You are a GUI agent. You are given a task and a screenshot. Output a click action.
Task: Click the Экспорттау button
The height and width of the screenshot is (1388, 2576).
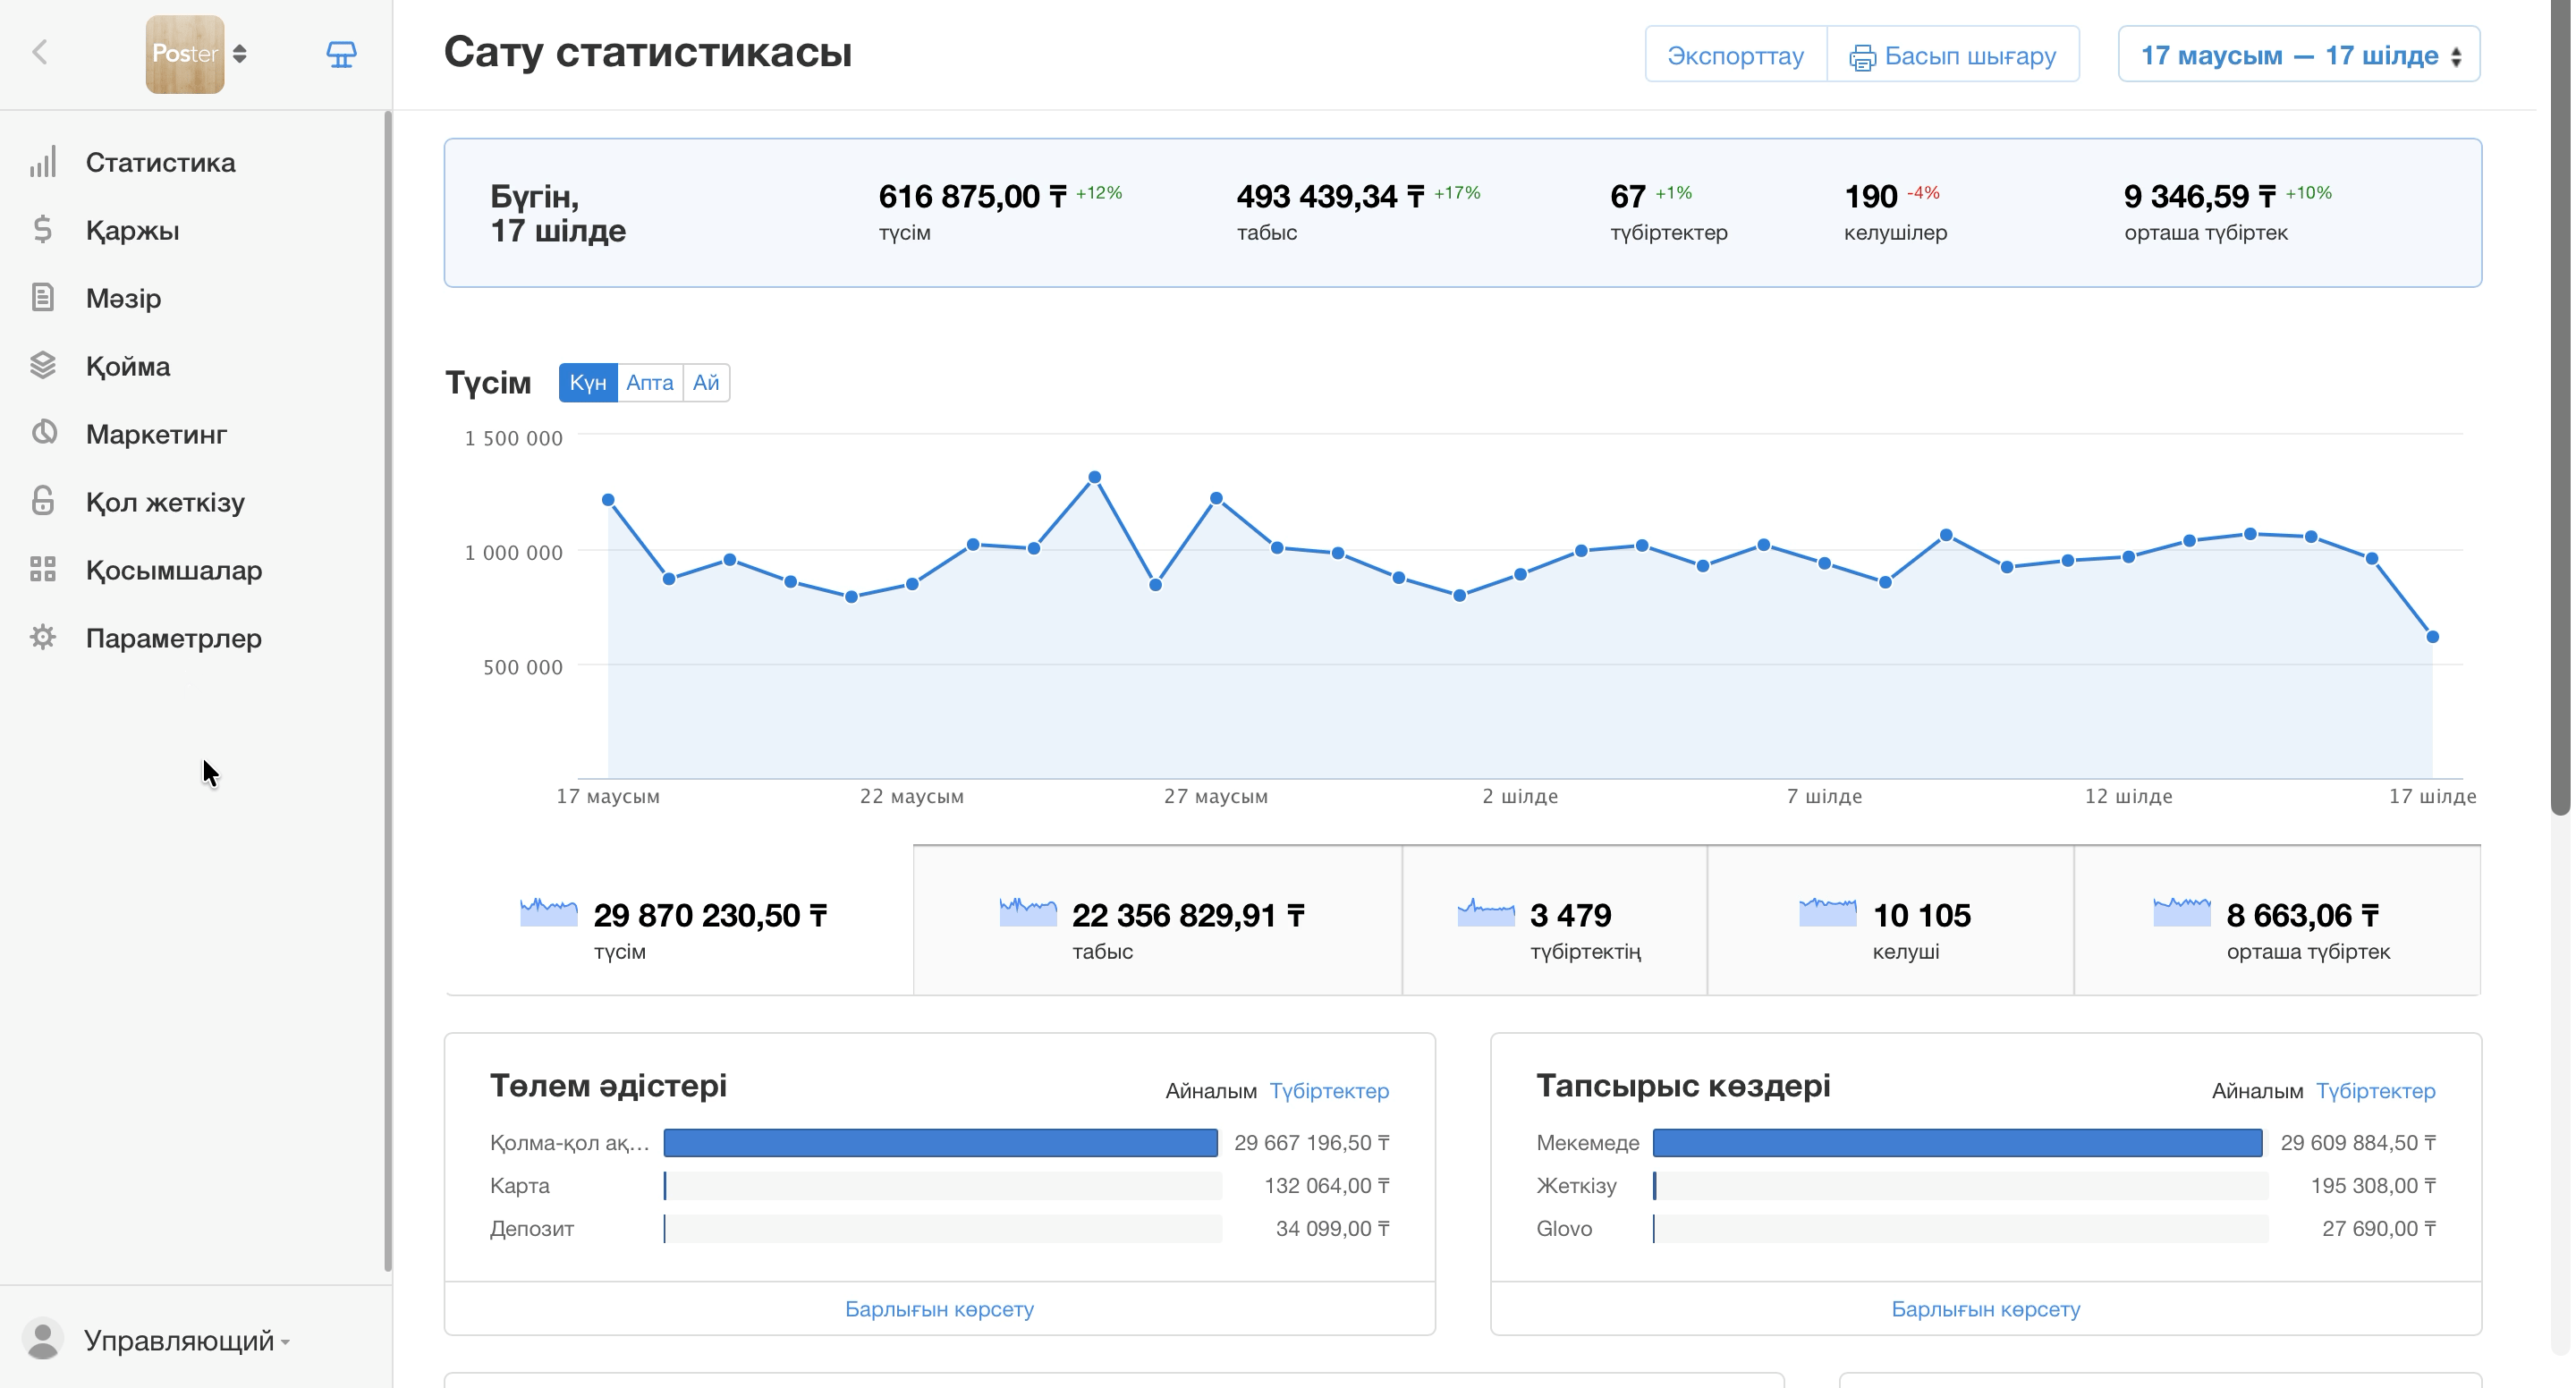click(x=1735, y=55)
